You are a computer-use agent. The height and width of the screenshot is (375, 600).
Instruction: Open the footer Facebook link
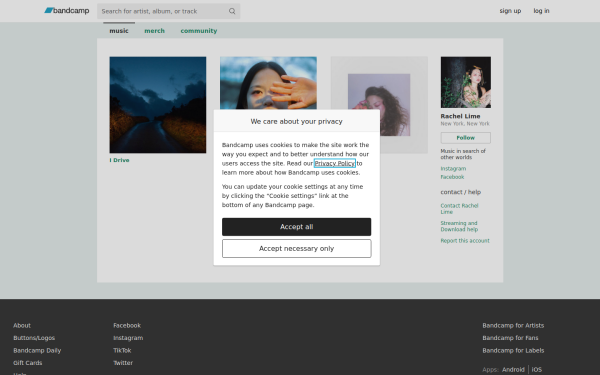click(x=127, y=325)
